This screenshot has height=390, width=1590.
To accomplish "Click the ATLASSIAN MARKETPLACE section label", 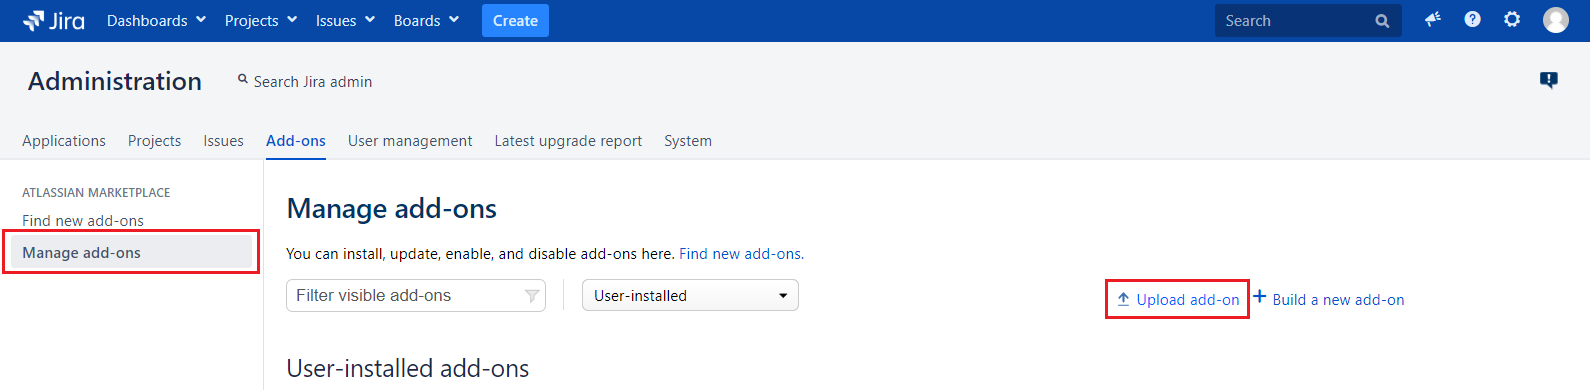I will (96, 192).
